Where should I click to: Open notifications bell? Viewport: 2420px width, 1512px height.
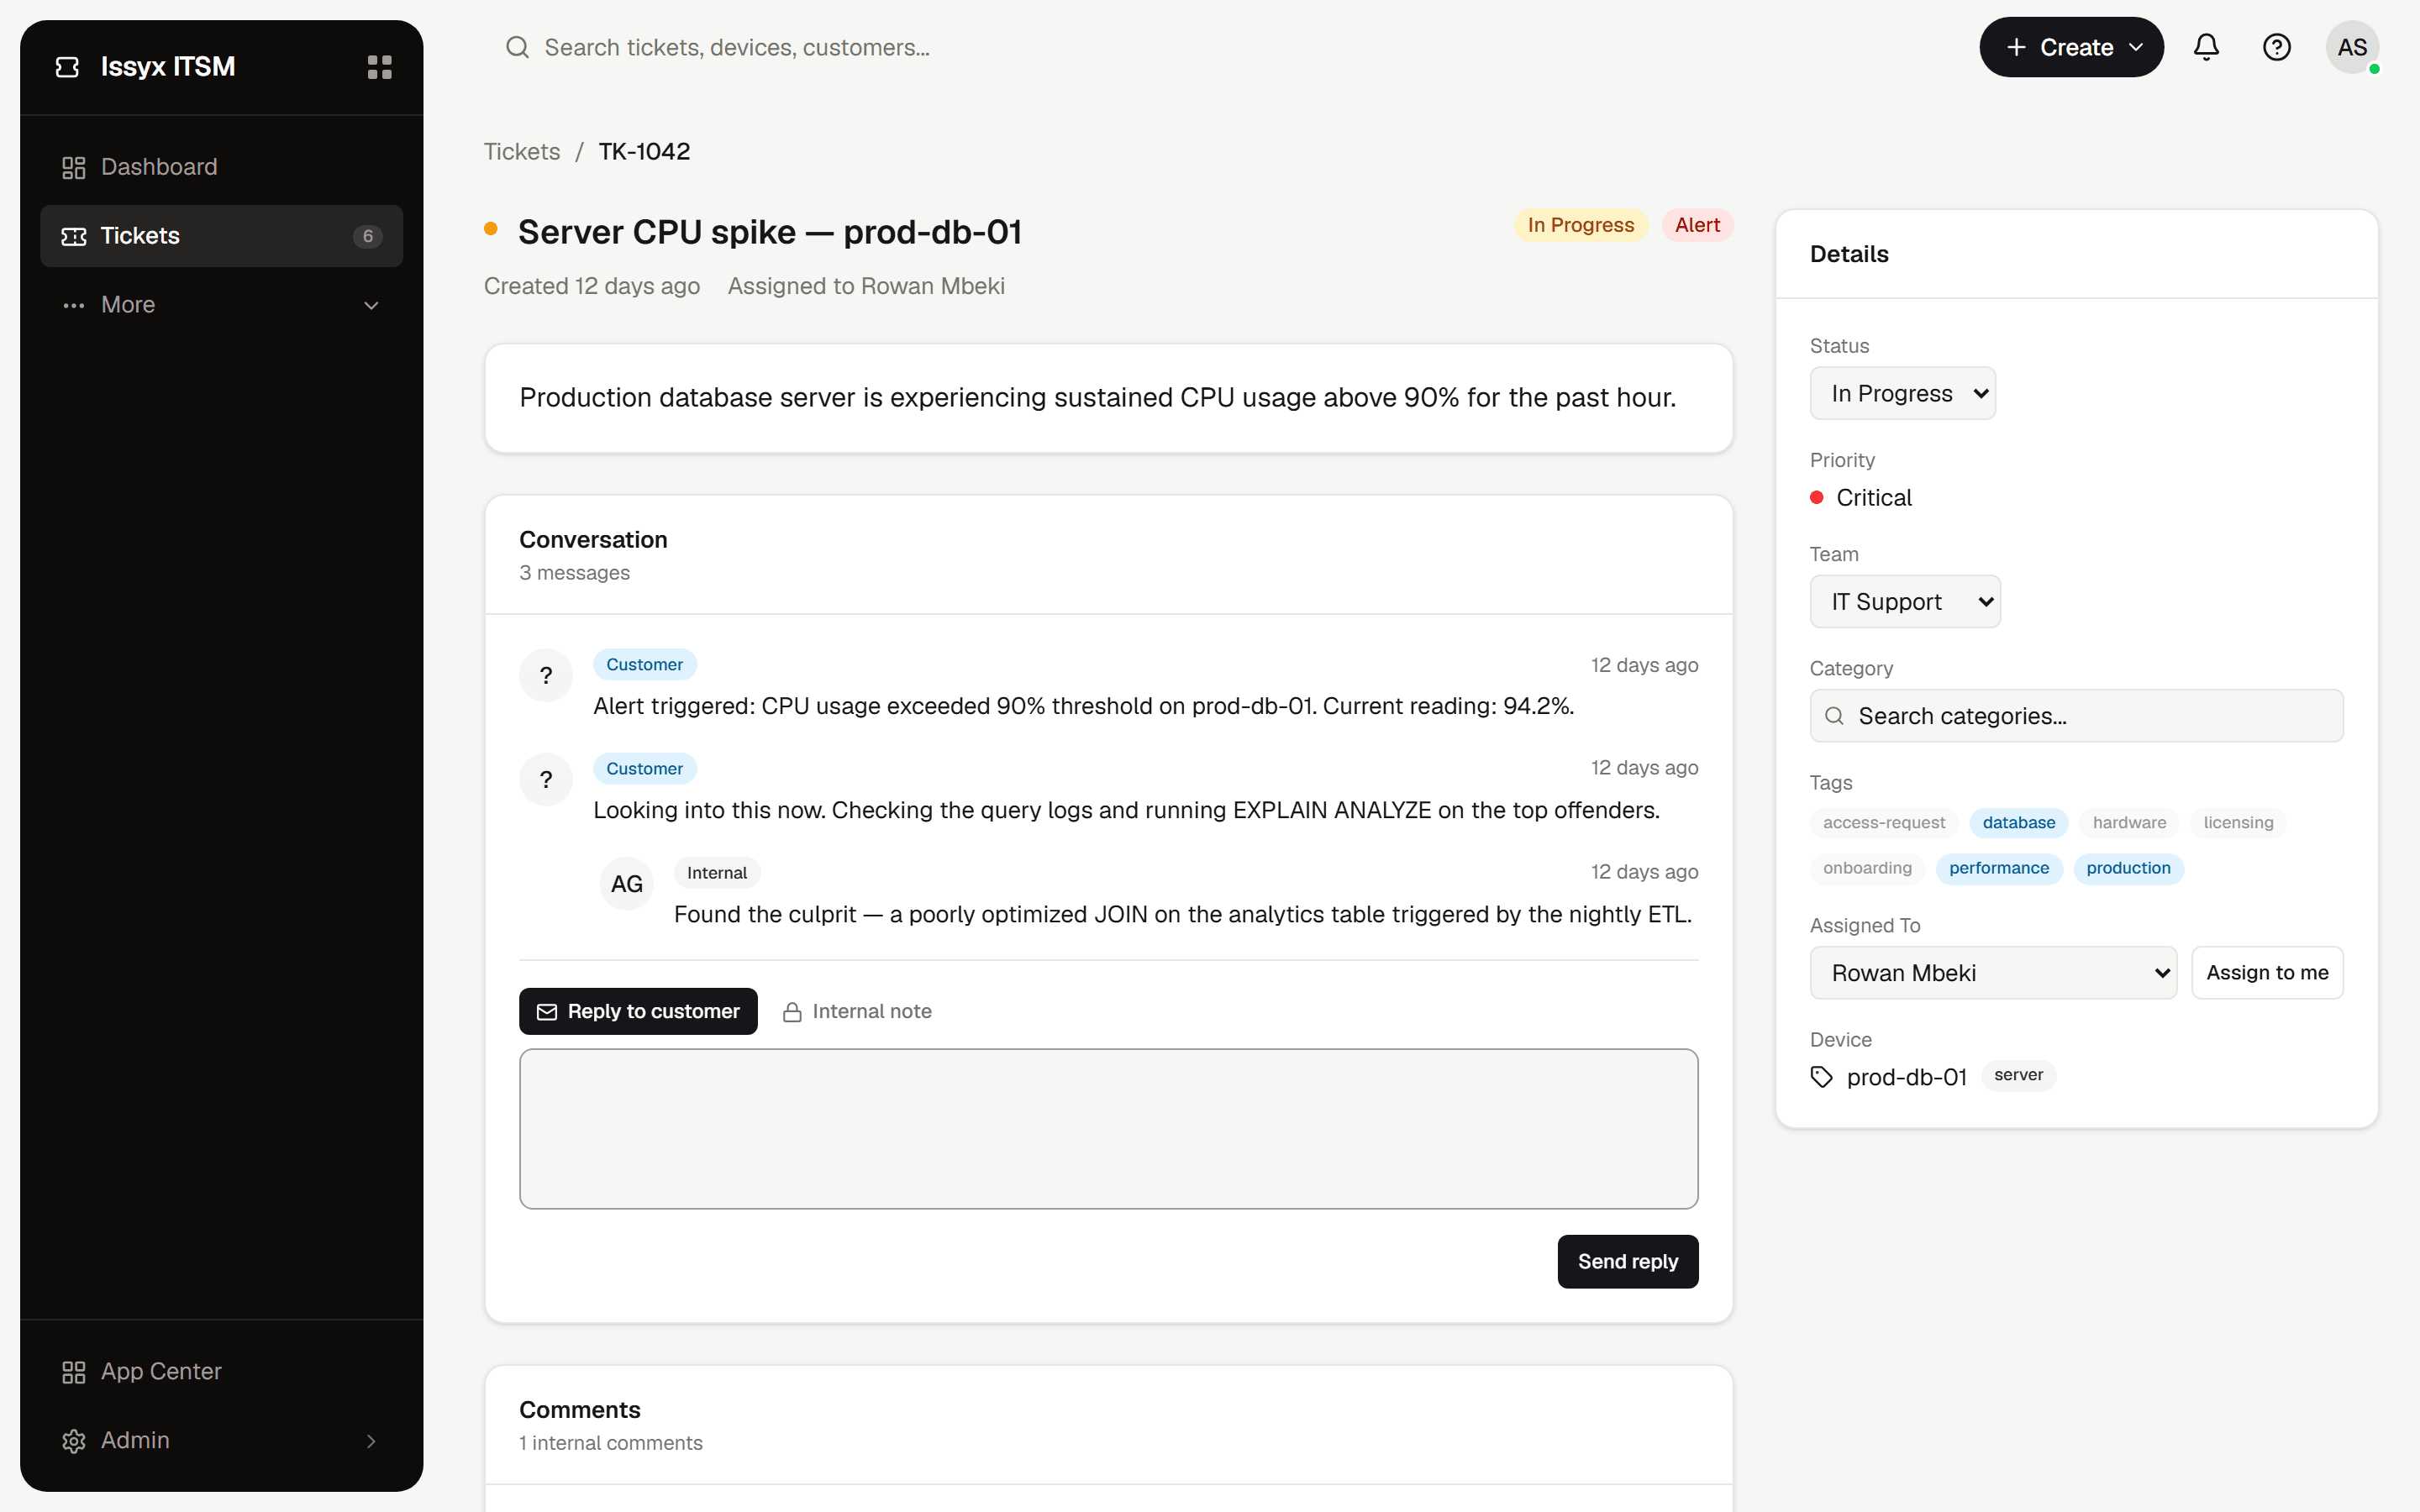2206,47
